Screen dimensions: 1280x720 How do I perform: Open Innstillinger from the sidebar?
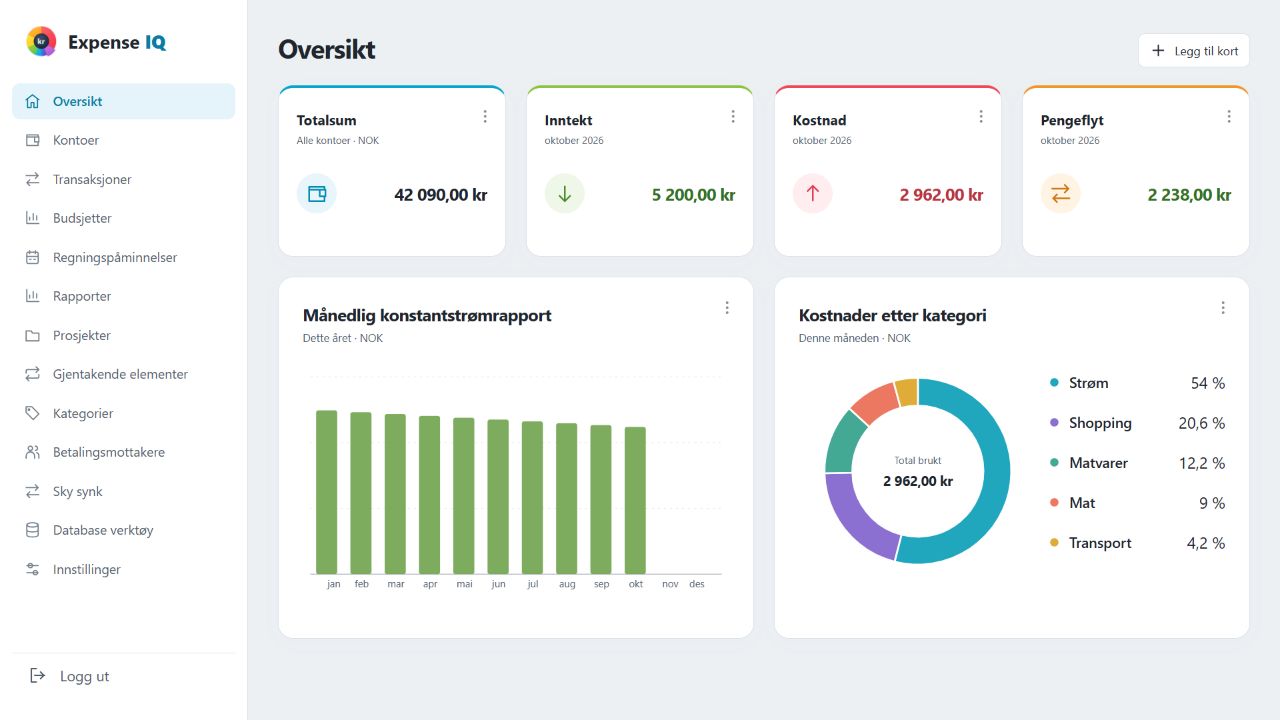tap(124, 569)
